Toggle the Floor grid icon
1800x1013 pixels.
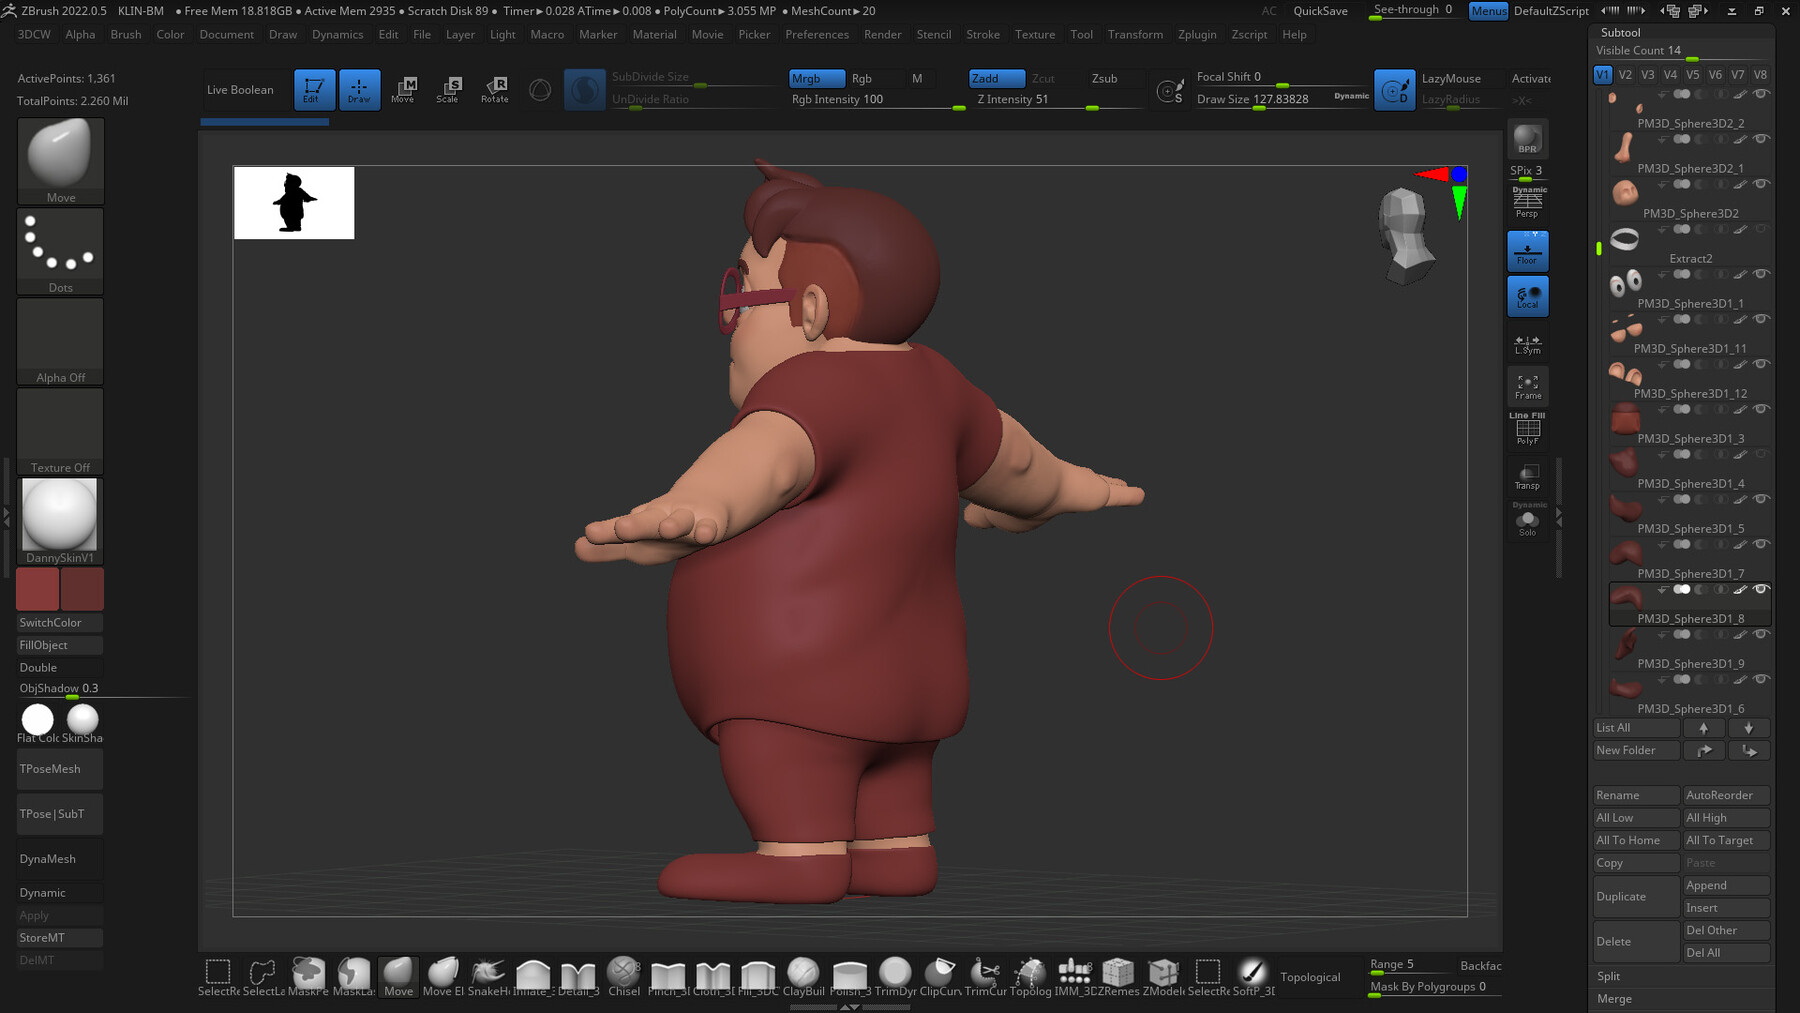1527,251
